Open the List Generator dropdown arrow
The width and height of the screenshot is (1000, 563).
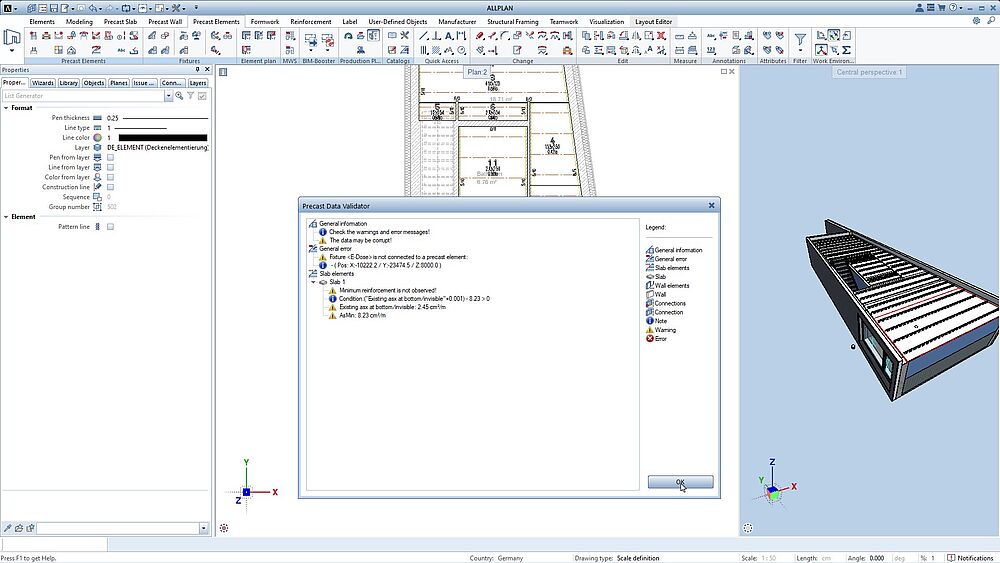(x=167, y=96)
